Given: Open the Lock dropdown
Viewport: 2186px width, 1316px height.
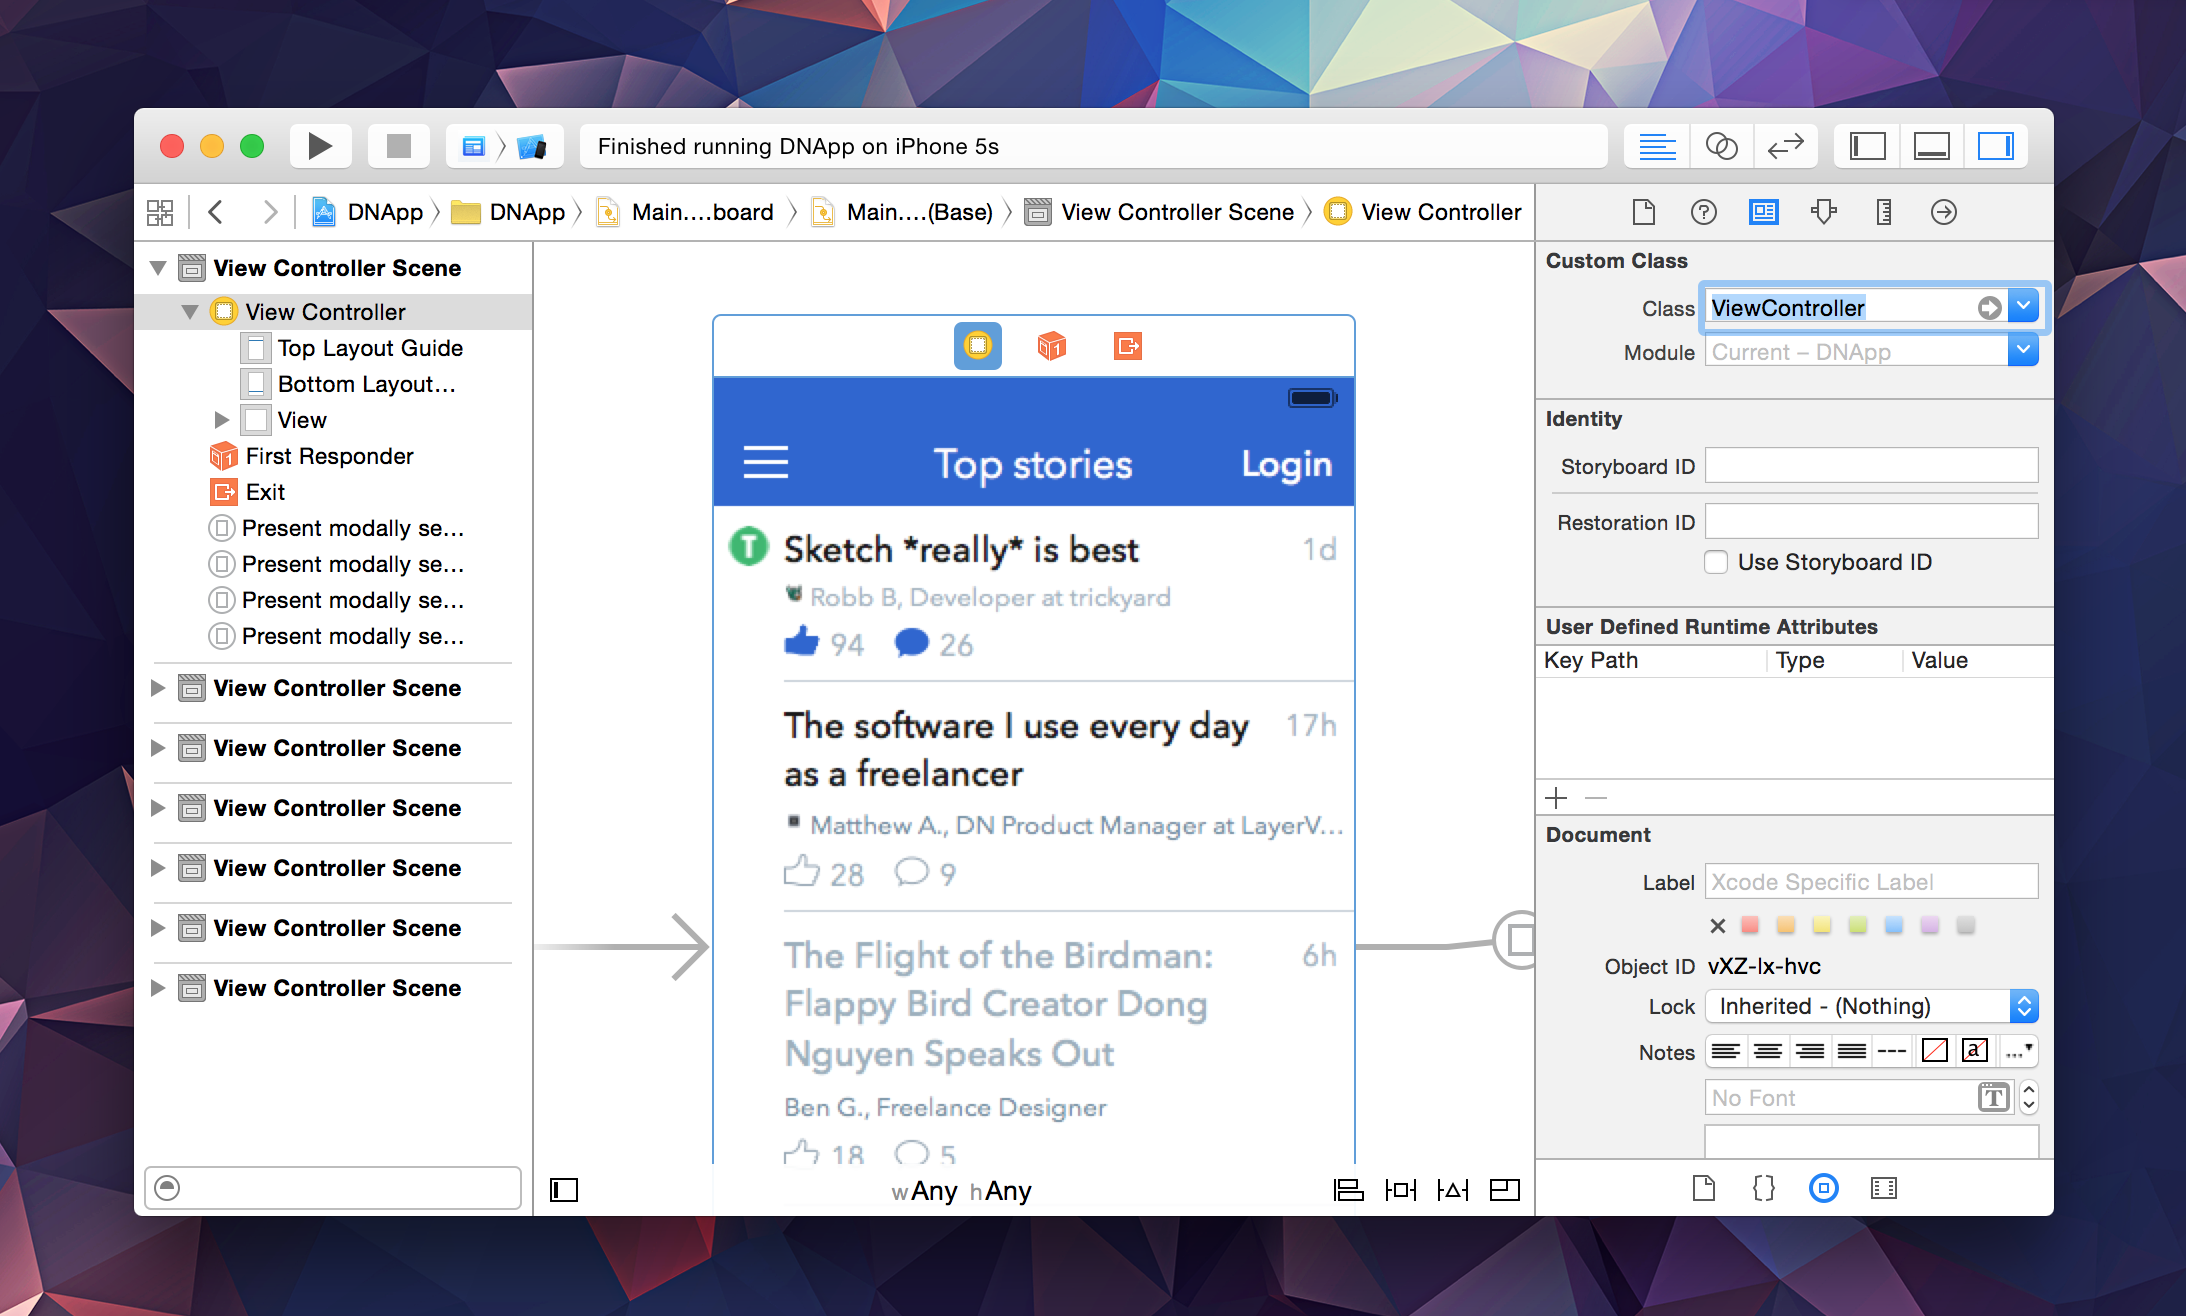Looking at the screenshot, I should point(1871,1006).
